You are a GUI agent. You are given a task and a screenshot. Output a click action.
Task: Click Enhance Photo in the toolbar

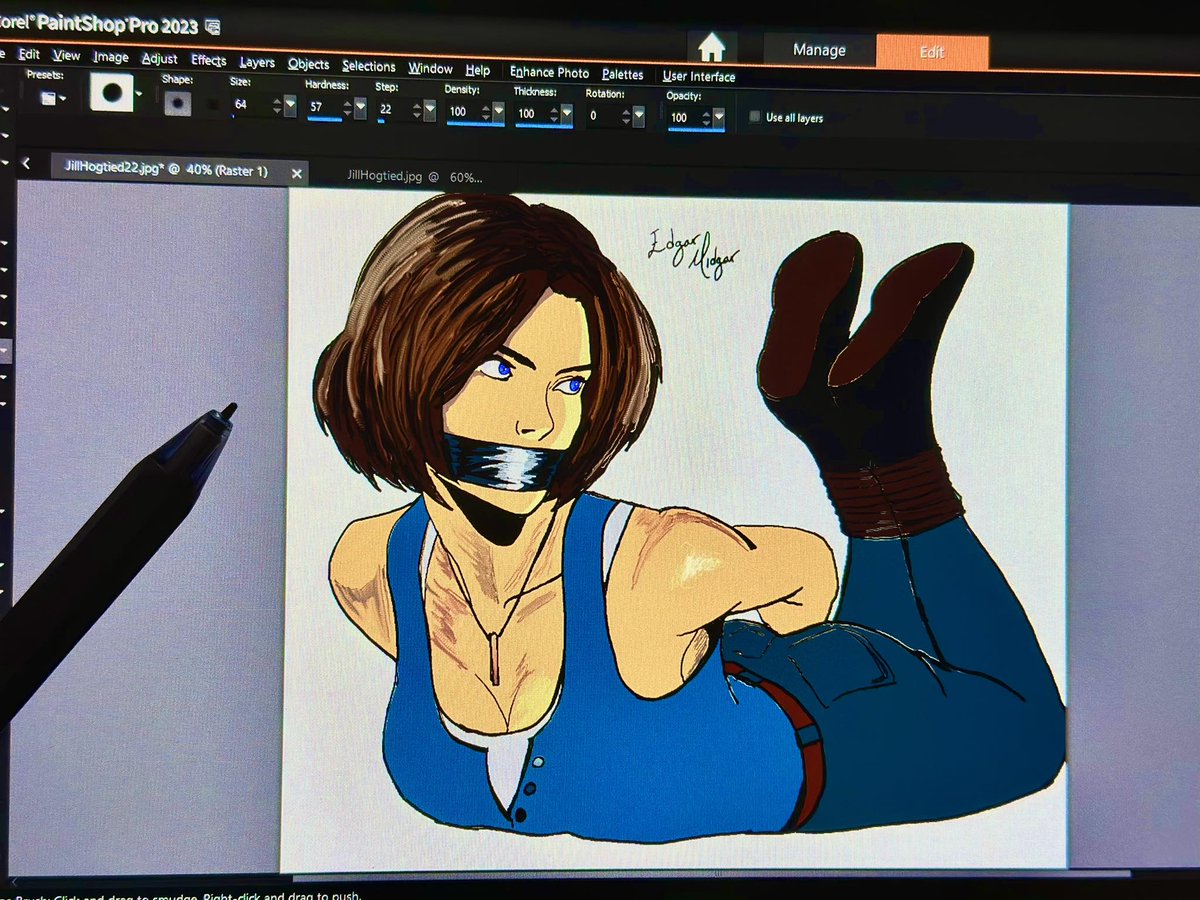pos(549,72)
